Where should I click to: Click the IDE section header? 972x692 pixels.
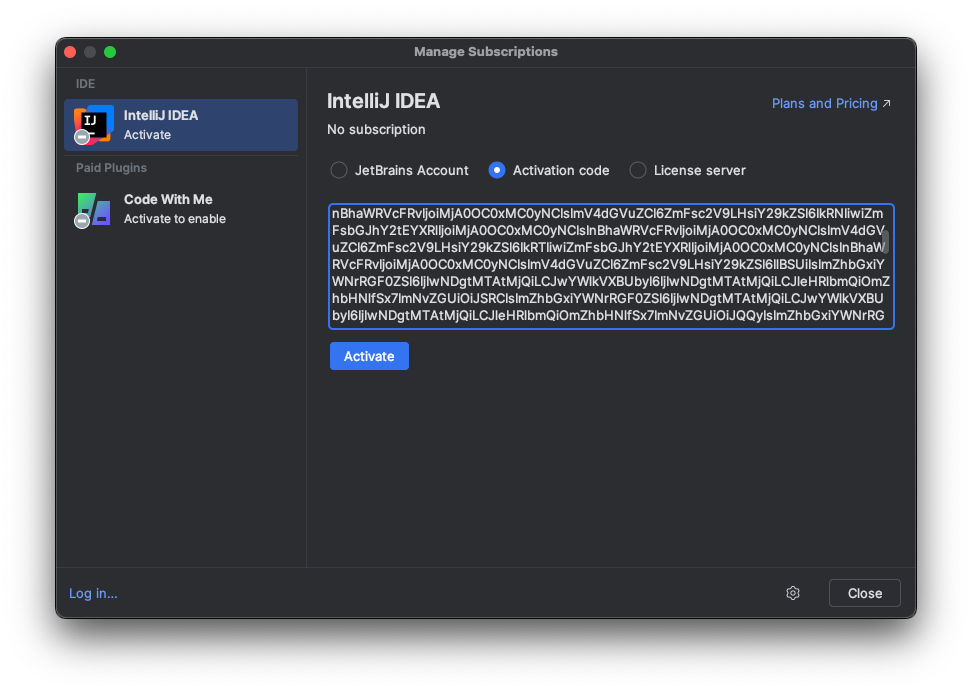coord(85,83)
